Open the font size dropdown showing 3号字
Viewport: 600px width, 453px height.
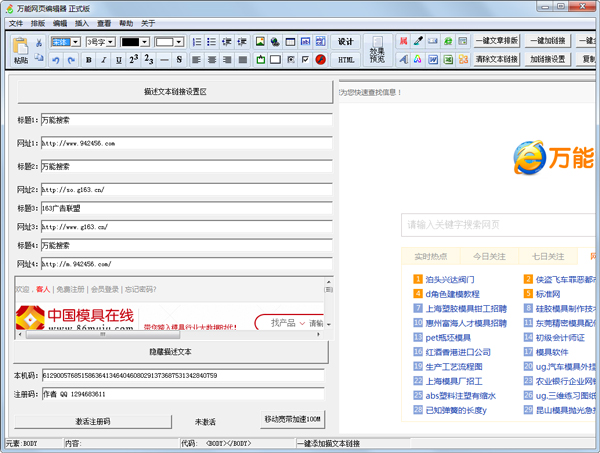111,42
